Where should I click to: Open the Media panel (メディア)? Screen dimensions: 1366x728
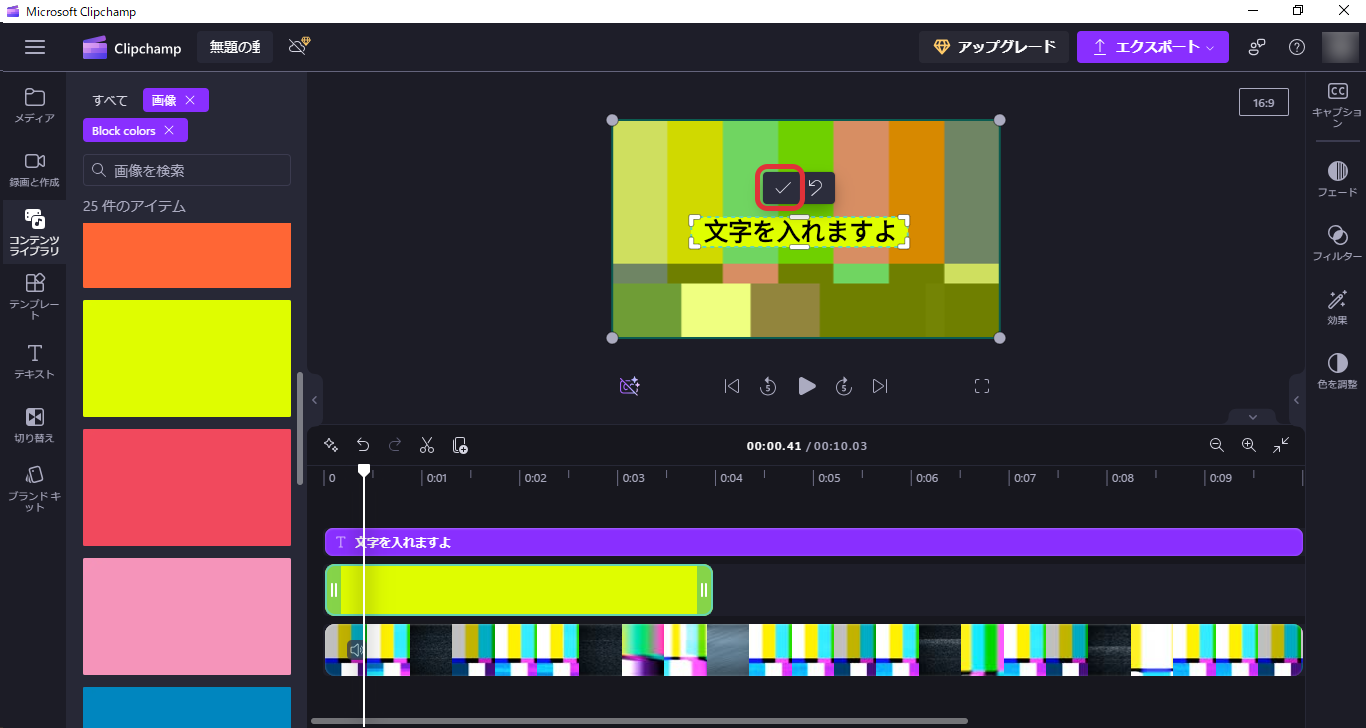coord(34,105)
